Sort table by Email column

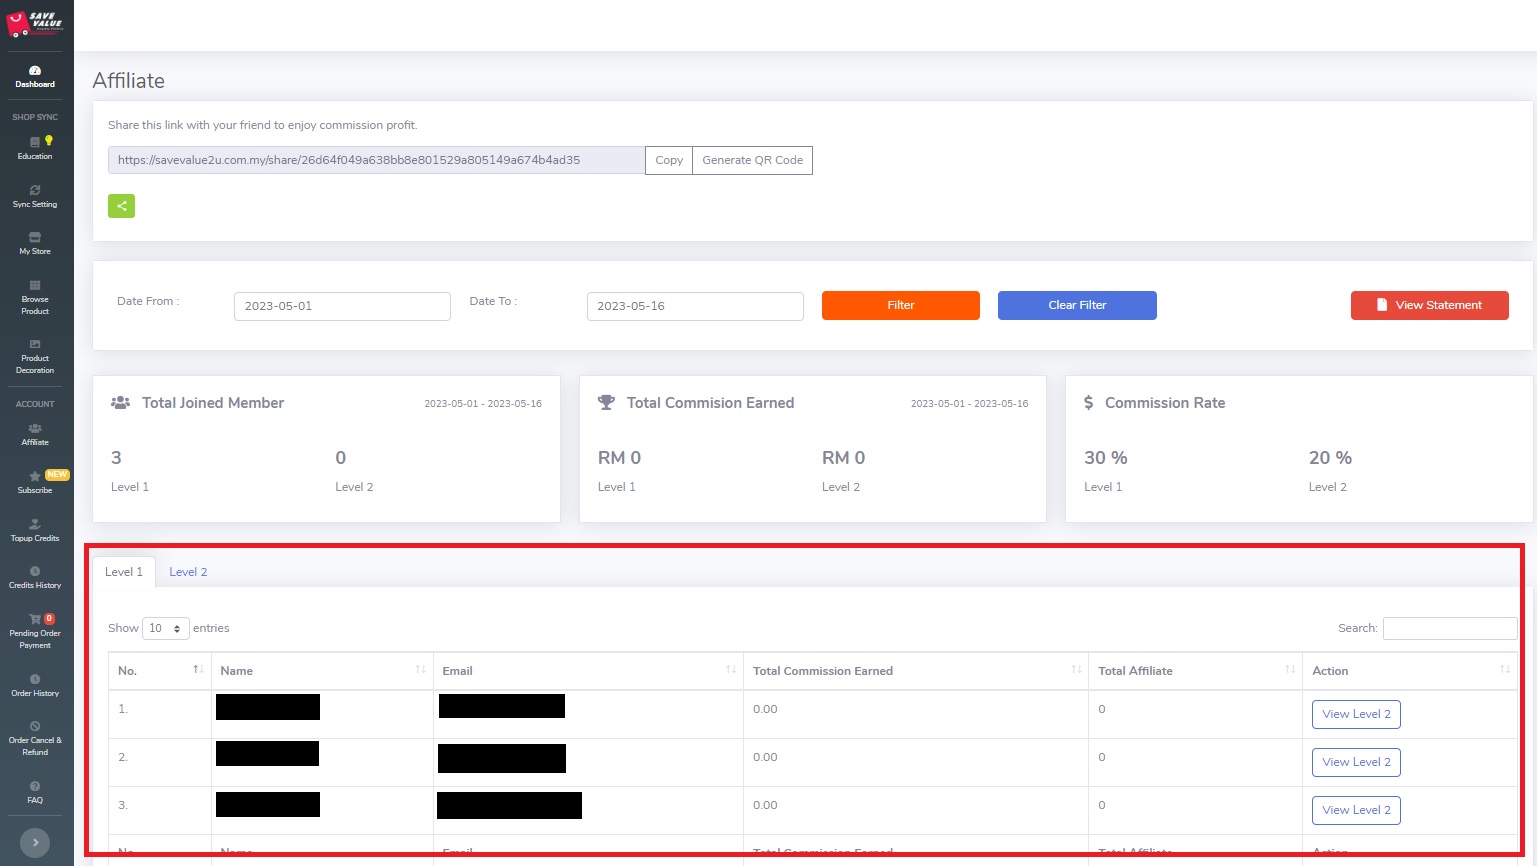pyautogui.click(x=588, y=671)
